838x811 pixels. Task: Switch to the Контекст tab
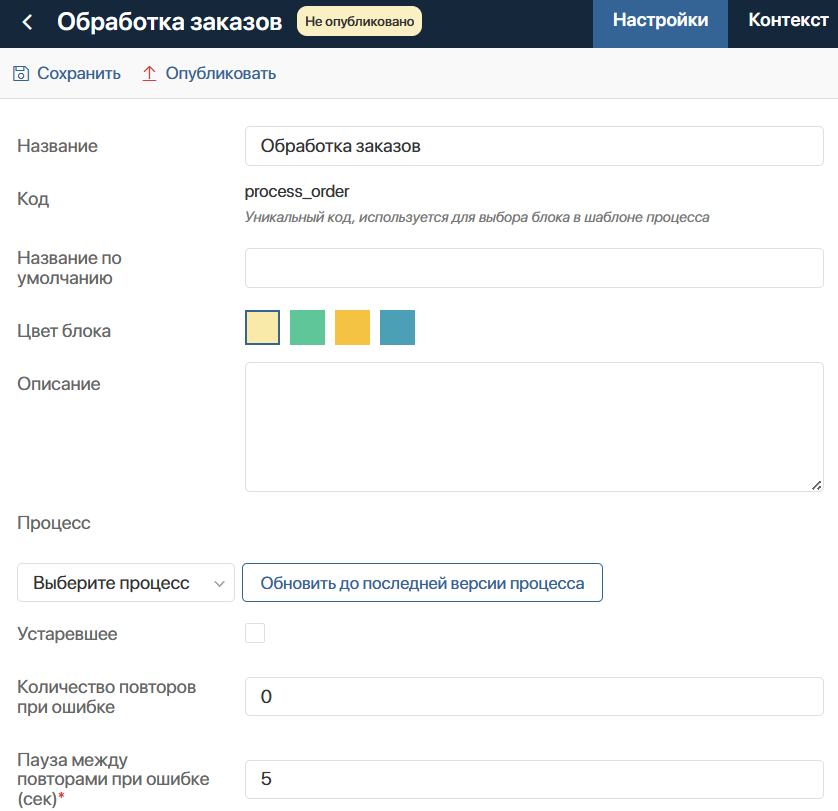pos(788,20)
